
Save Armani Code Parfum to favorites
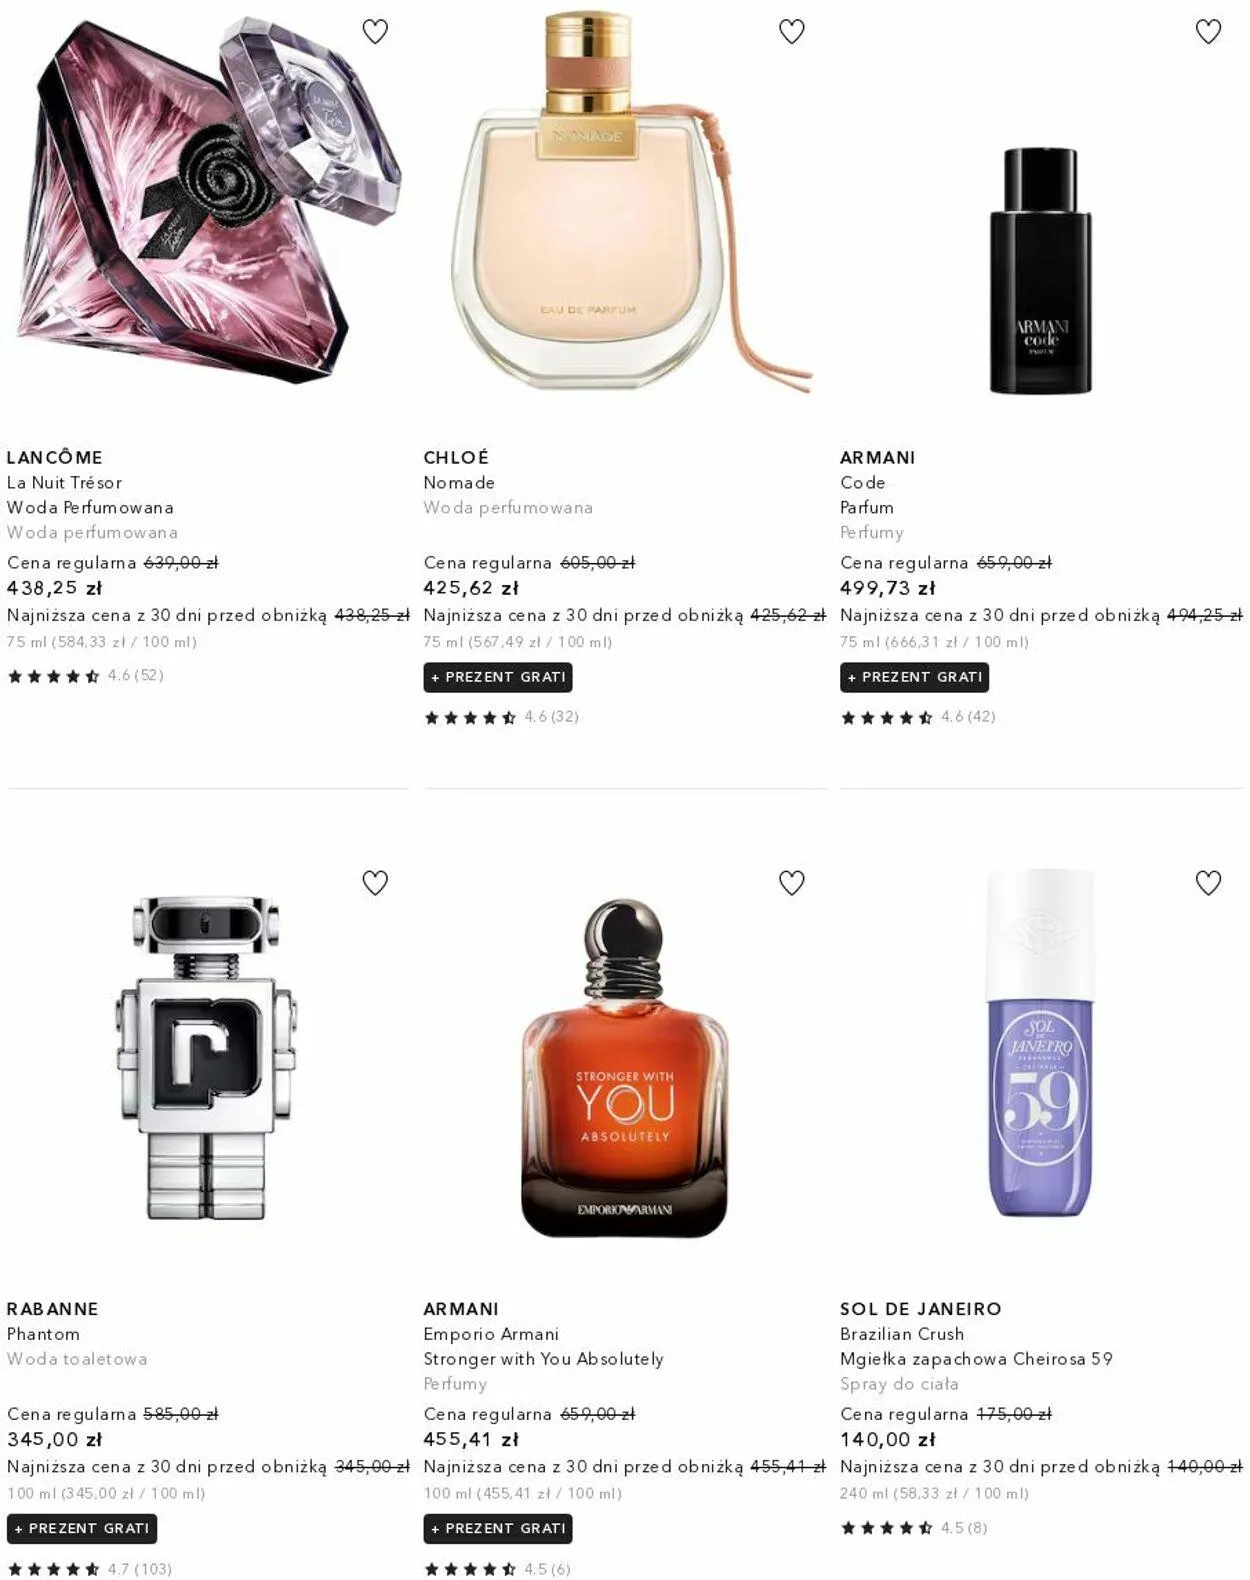point(1208,32)
